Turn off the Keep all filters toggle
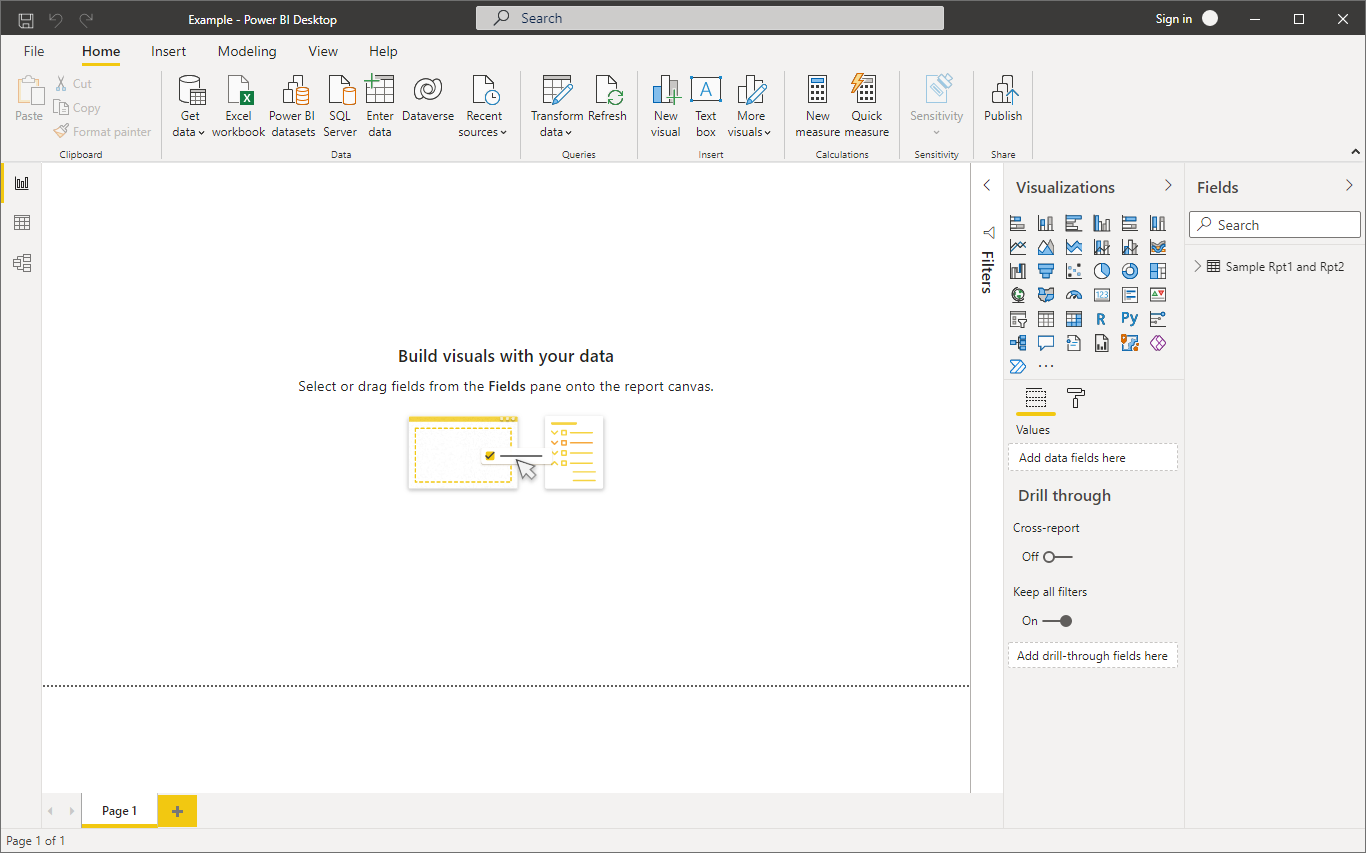Viewport: 1366px width, 853px height. (1057, 621)
